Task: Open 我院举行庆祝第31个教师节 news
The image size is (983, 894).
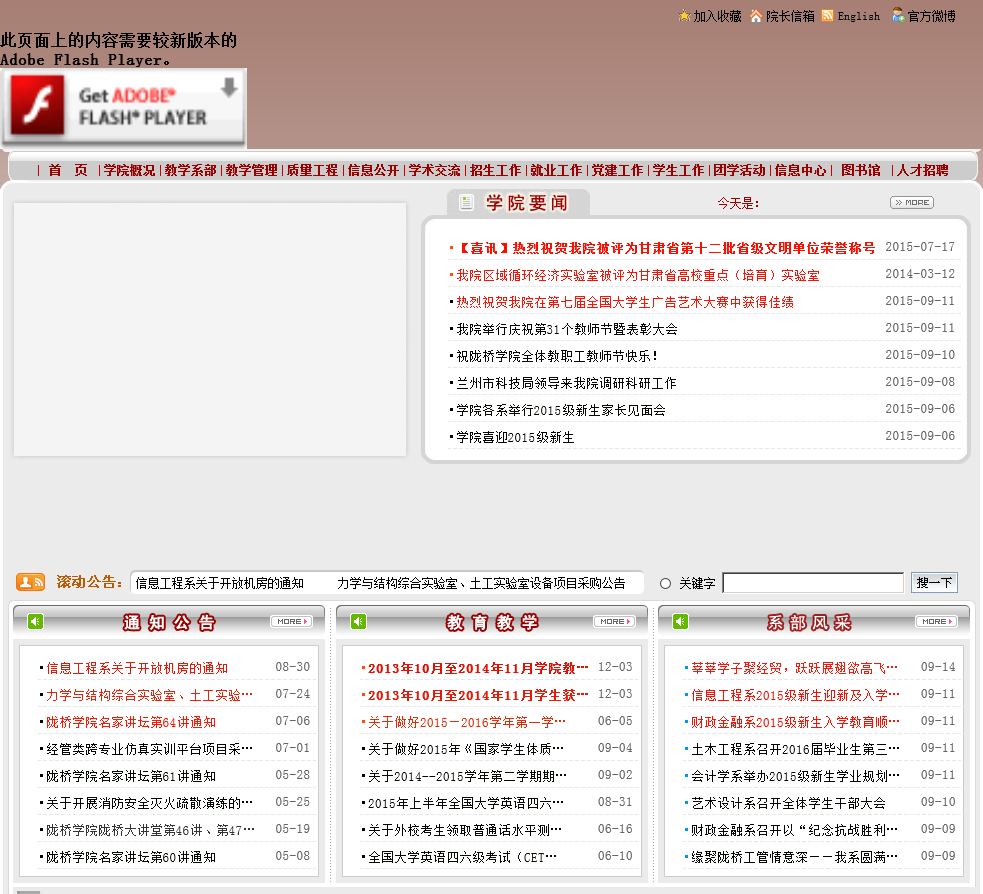Action: [x=567, y=329]
